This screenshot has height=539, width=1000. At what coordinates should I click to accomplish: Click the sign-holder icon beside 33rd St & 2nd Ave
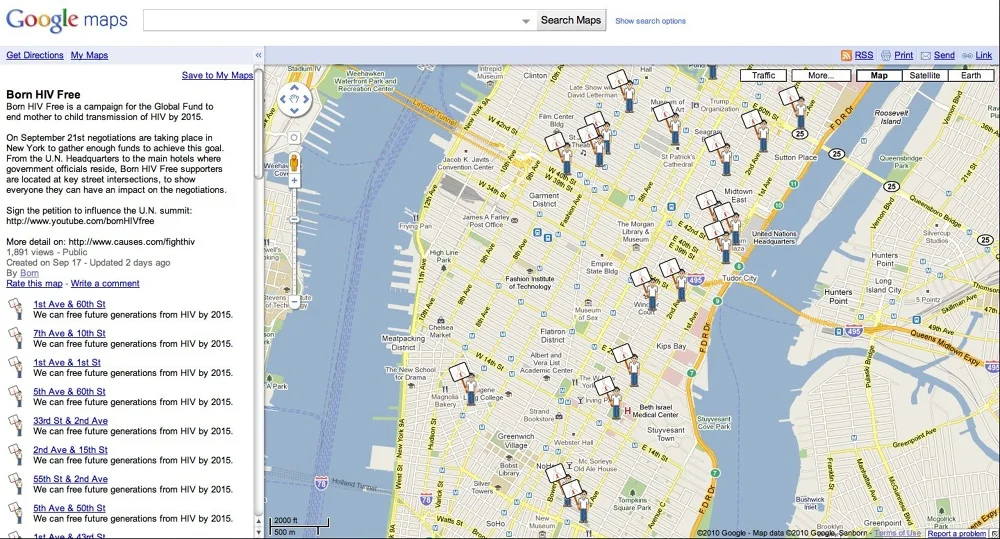[x=15, y=425]
